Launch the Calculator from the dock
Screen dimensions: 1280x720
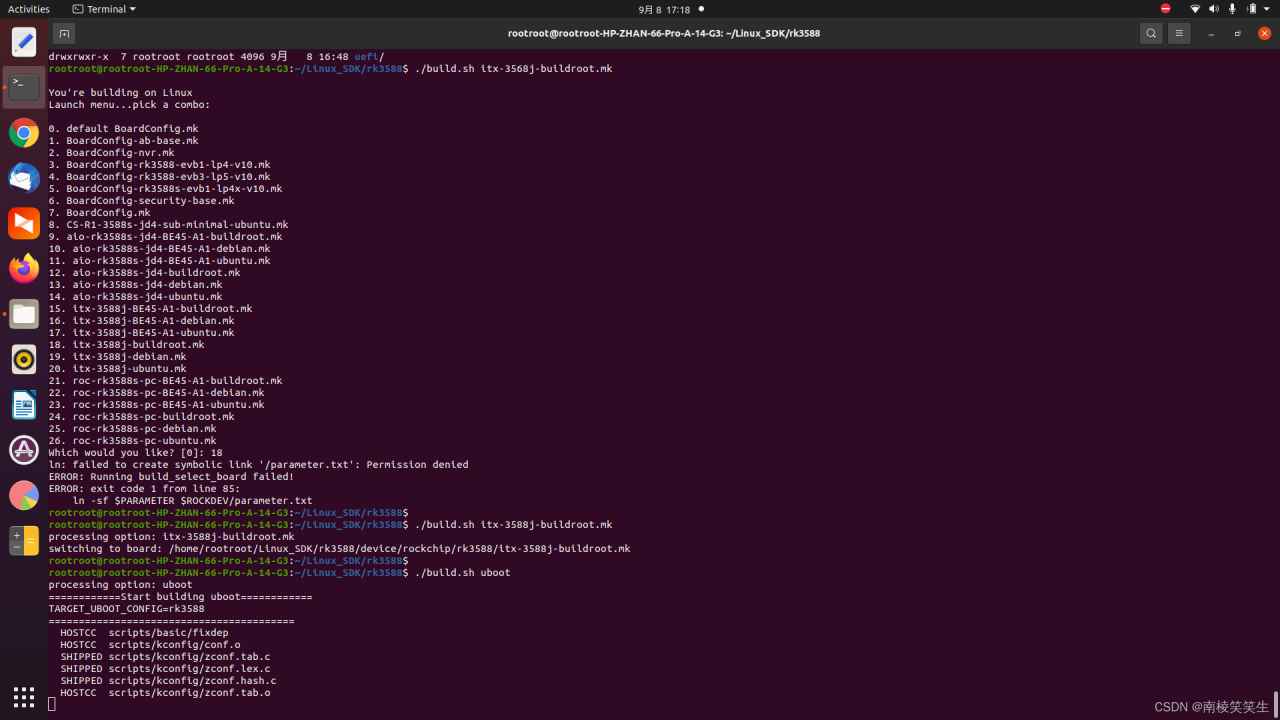24,541
